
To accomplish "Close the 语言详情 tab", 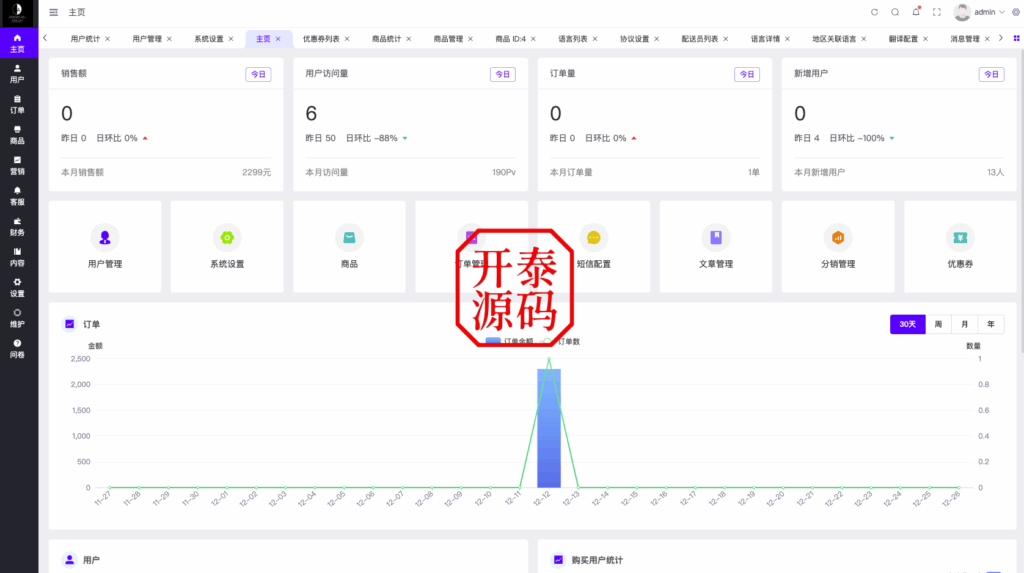I will [x=788, y=39].
